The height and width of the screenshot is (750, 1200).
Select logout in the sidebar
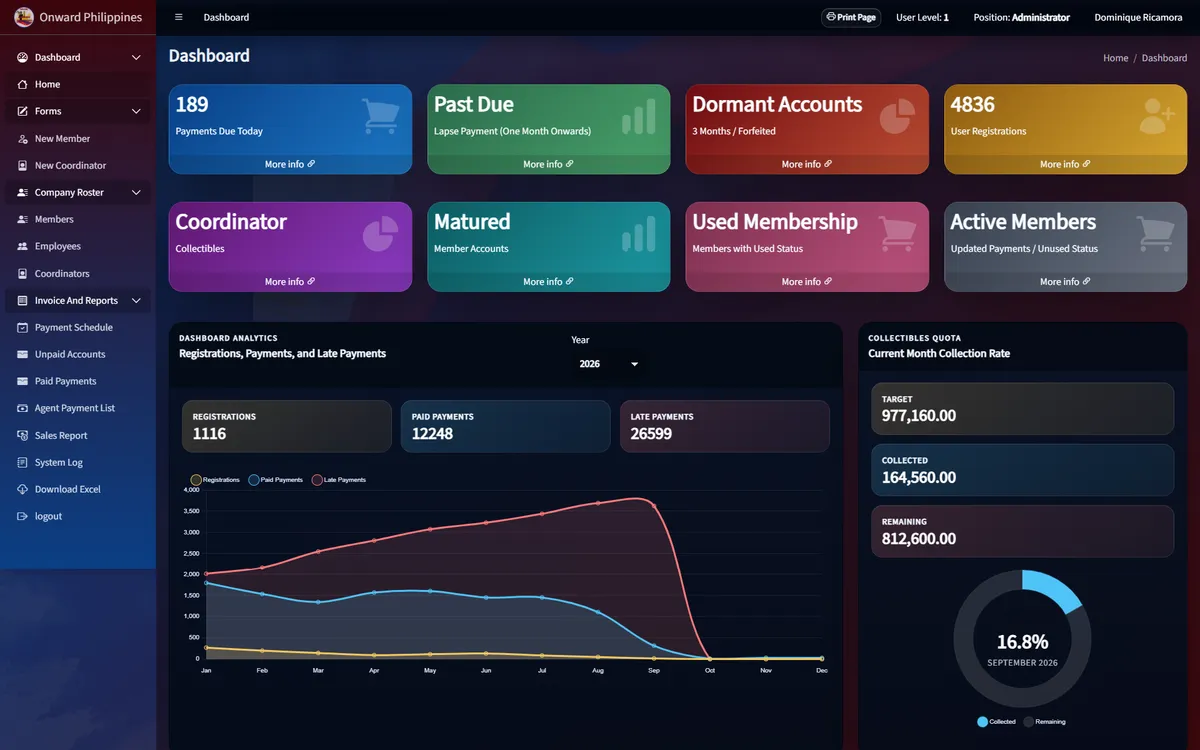[78, 516]
